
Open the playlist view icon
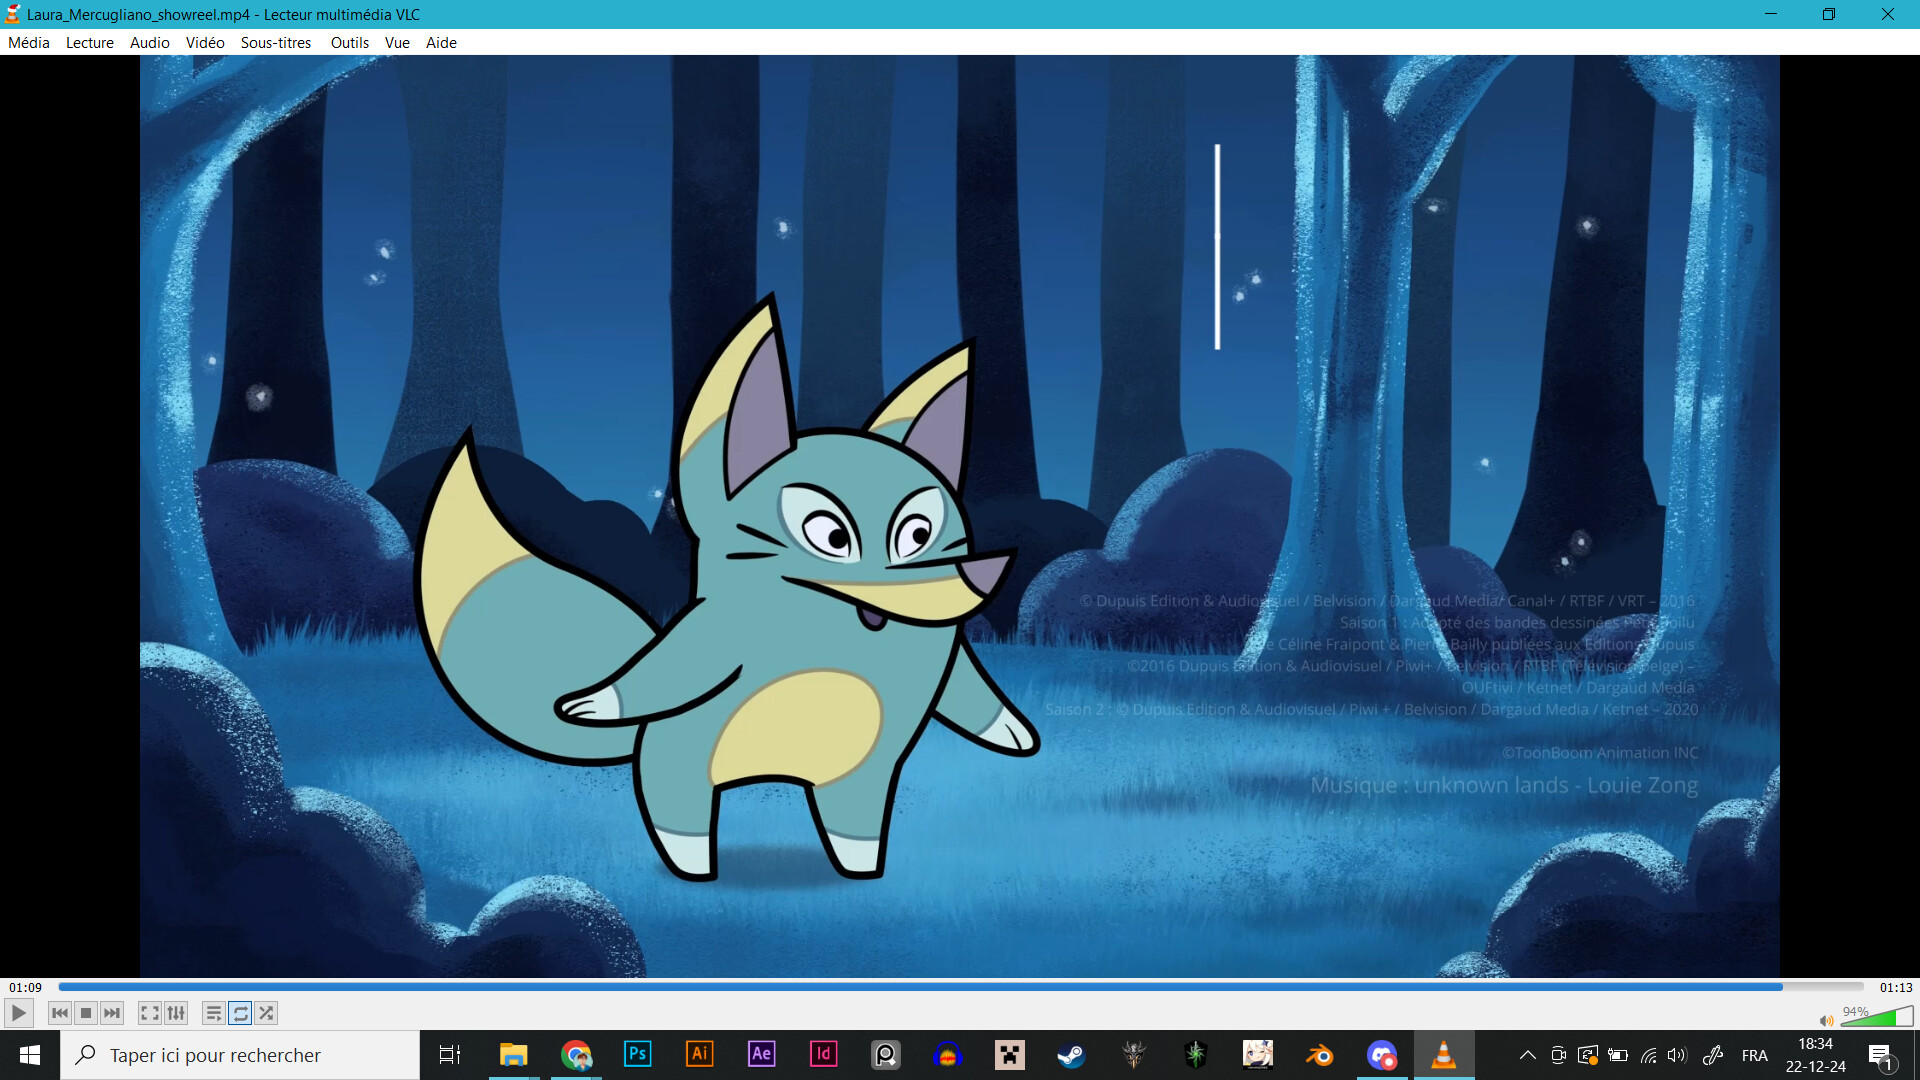point(213,1013)
